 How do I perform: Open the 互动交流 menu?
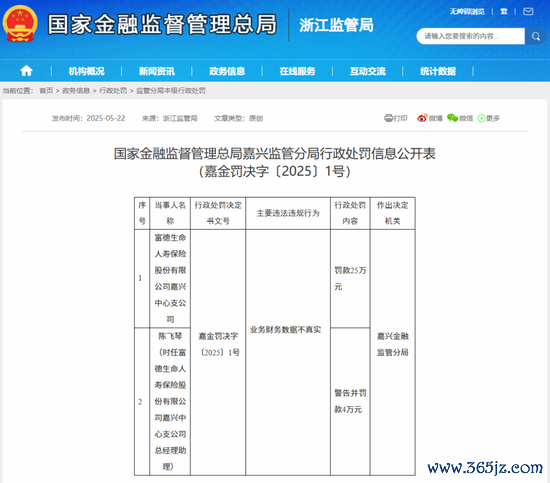368,71
